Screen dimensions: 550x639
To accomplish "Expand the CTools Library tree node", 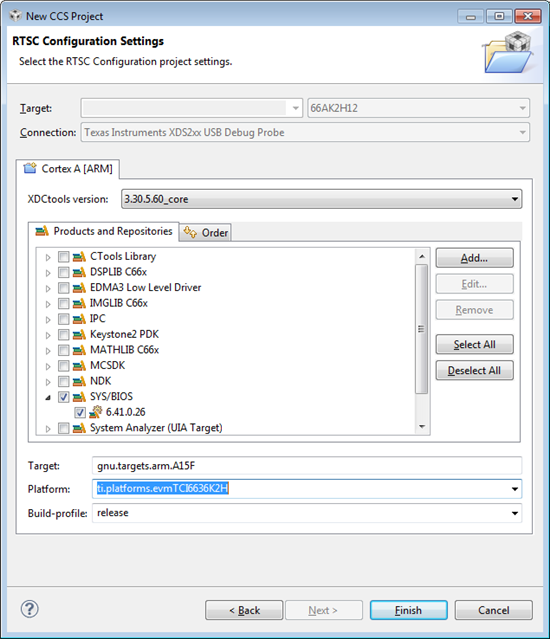I will [x=48, y=257].
